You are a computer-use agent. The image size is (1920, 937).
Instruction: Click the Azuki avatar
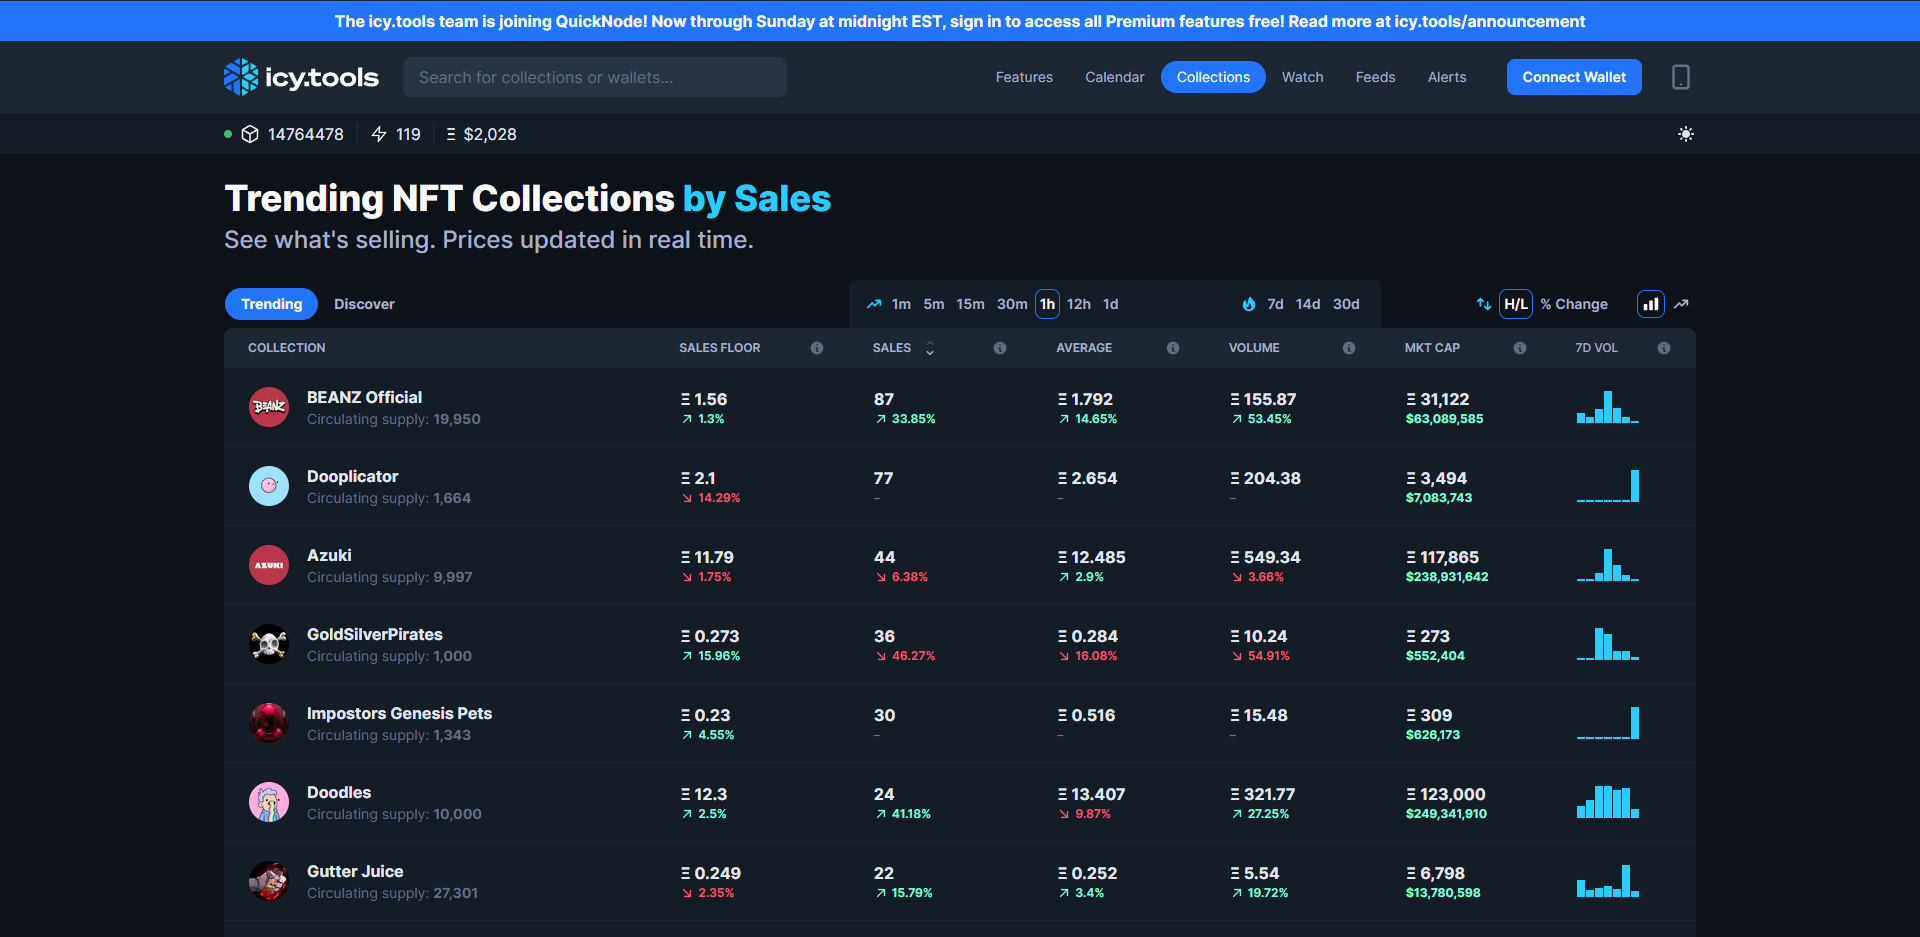click(269, 565)
